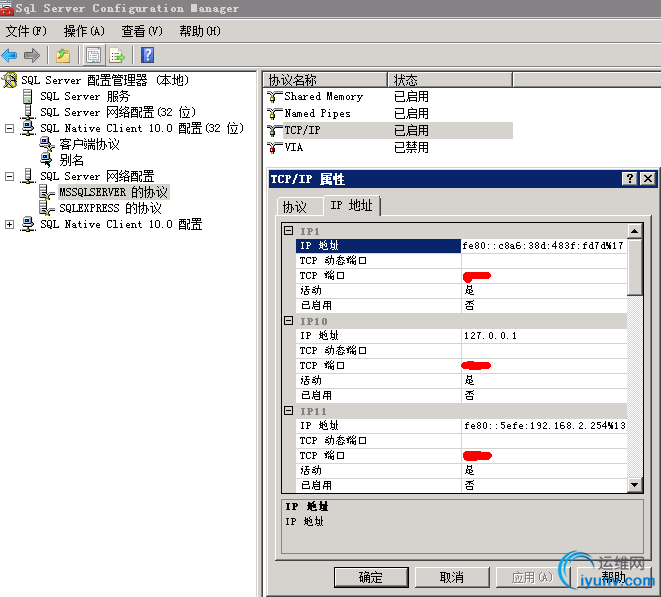Click the 帮助 button in the dialog
This screenshot has height=597, width=661.
614,577
